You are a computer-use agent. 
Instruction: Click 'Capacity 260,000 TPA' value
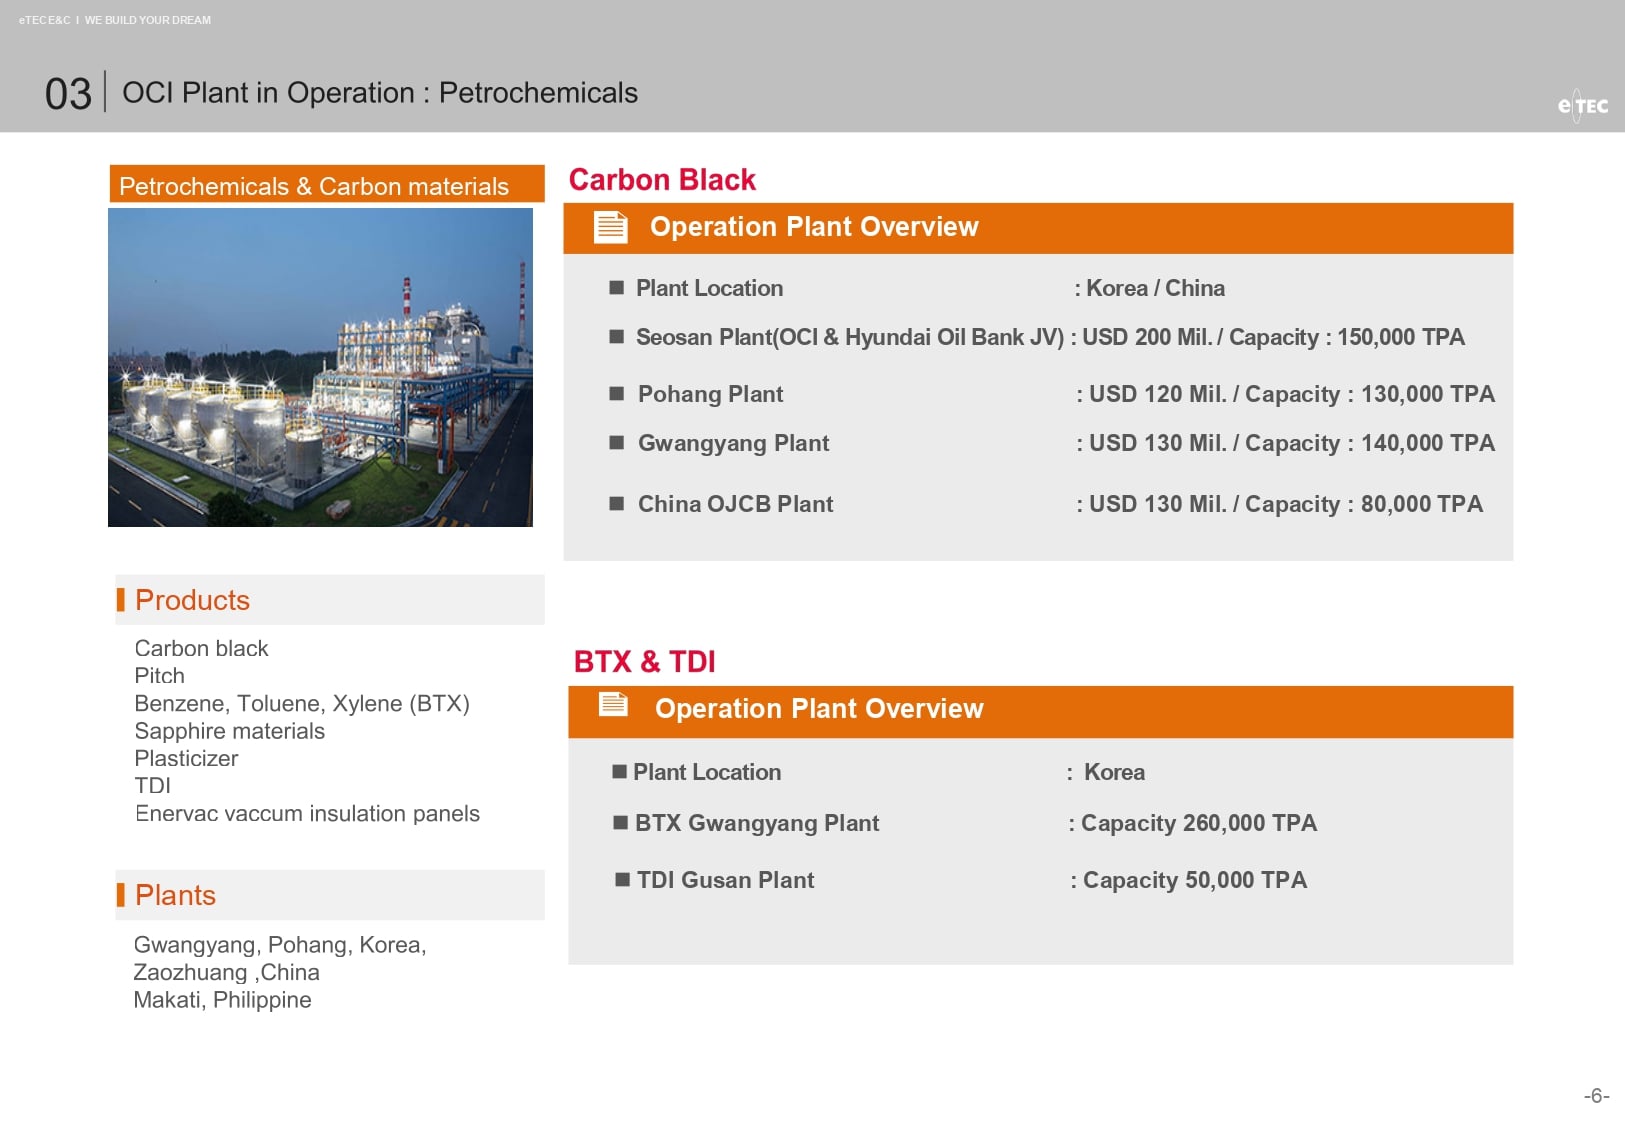click(1199, 823)
